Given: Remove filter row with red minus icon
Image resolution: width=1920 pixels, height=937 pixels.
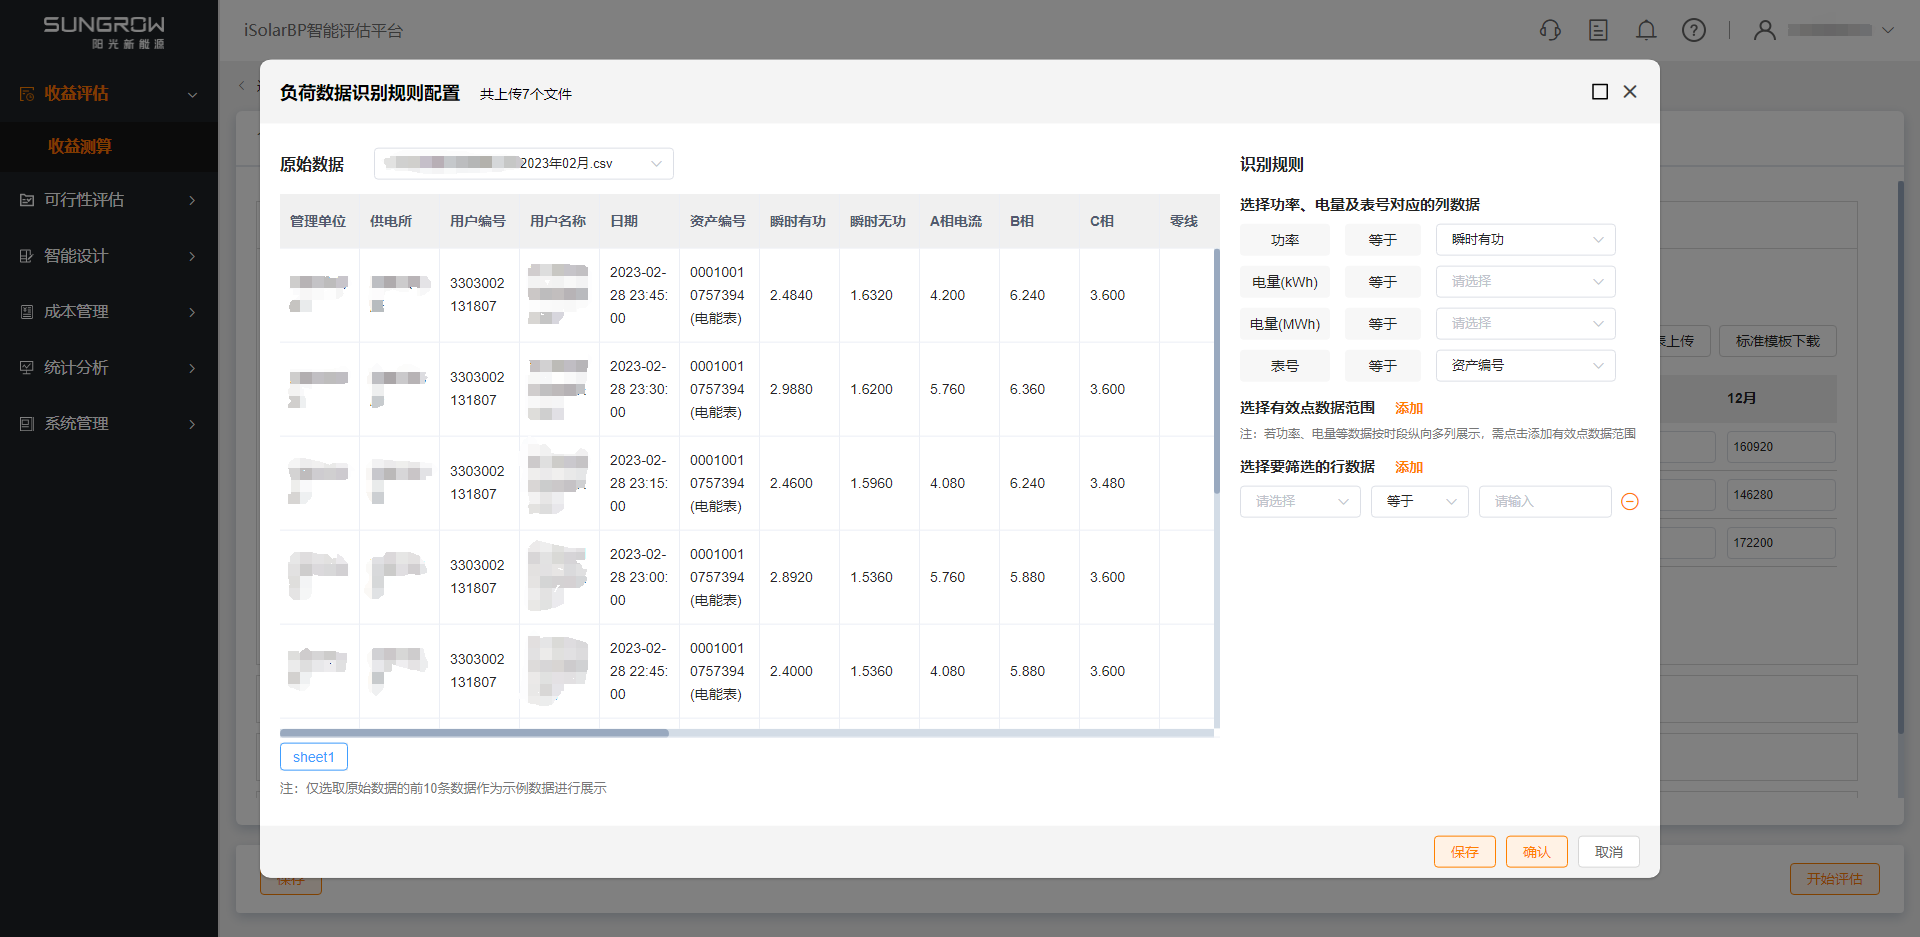Looking at the screenshot, I should (1630, 502).
